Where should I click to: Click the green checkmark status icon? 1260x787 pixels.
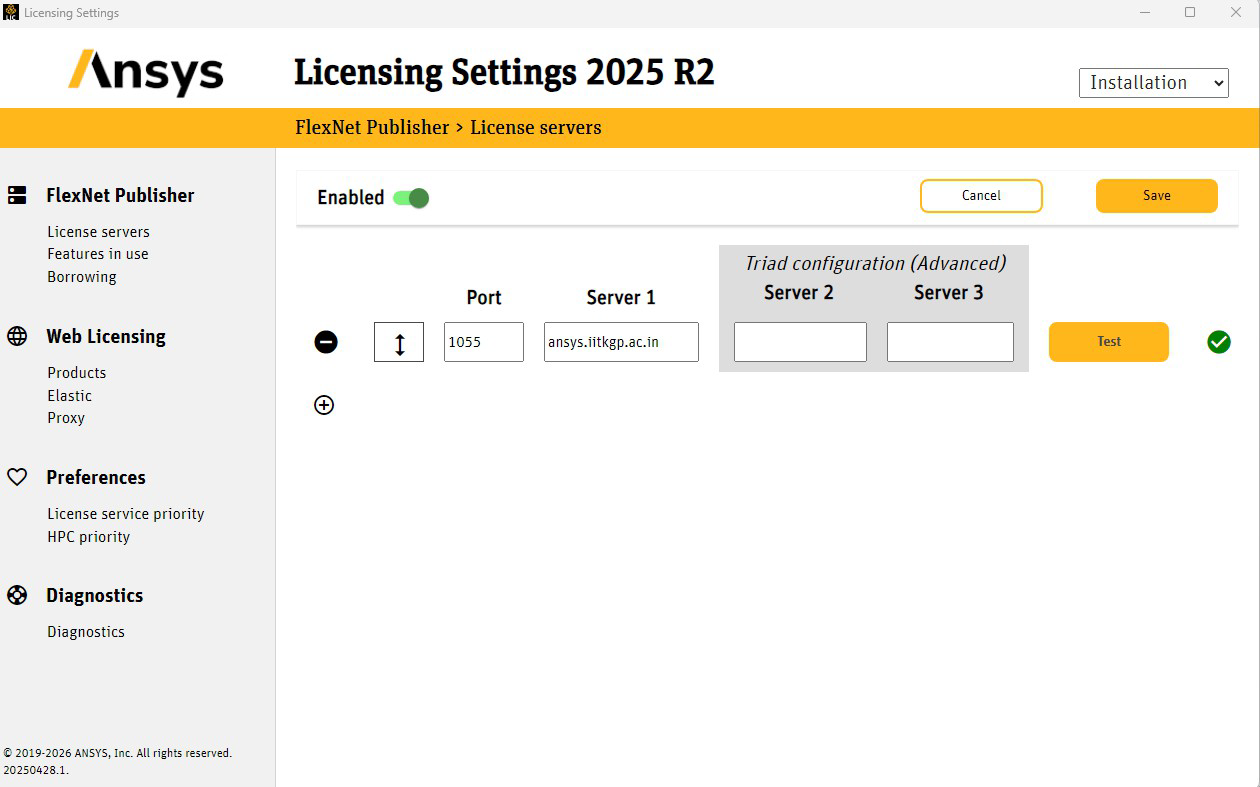(x=1218, y=342)
